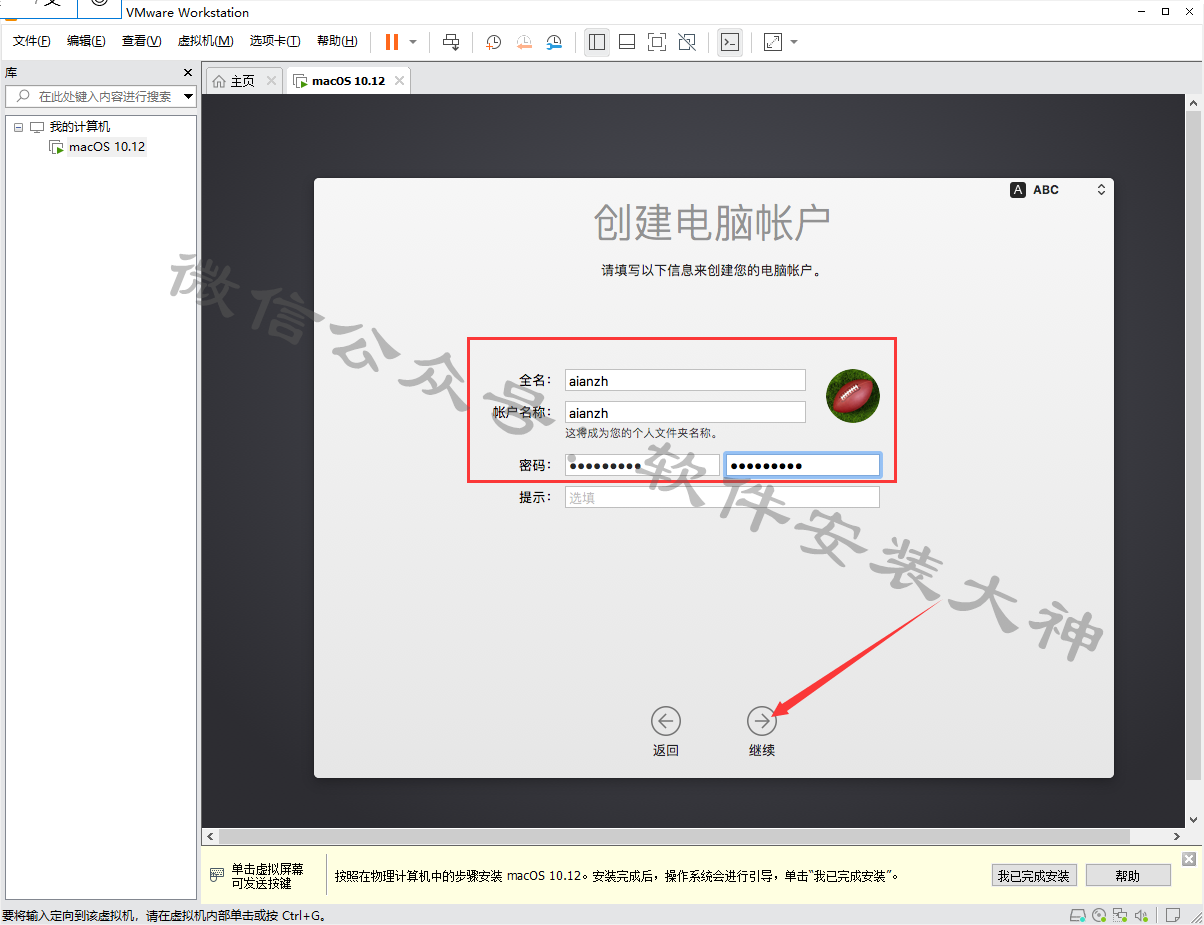Collapse the 我的计算机 tree node
Viewport: 1204px width, 925px height.
[x=17, y=127]
